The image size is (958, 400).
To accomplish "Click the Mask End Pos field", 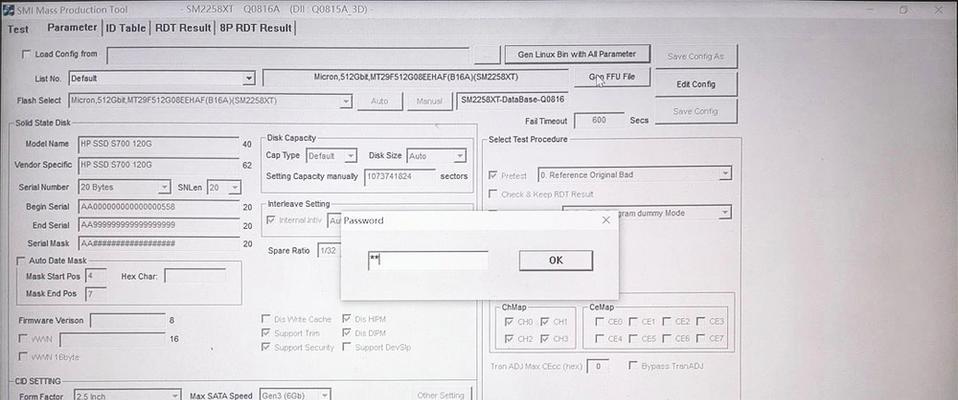I will pos(95,294).
